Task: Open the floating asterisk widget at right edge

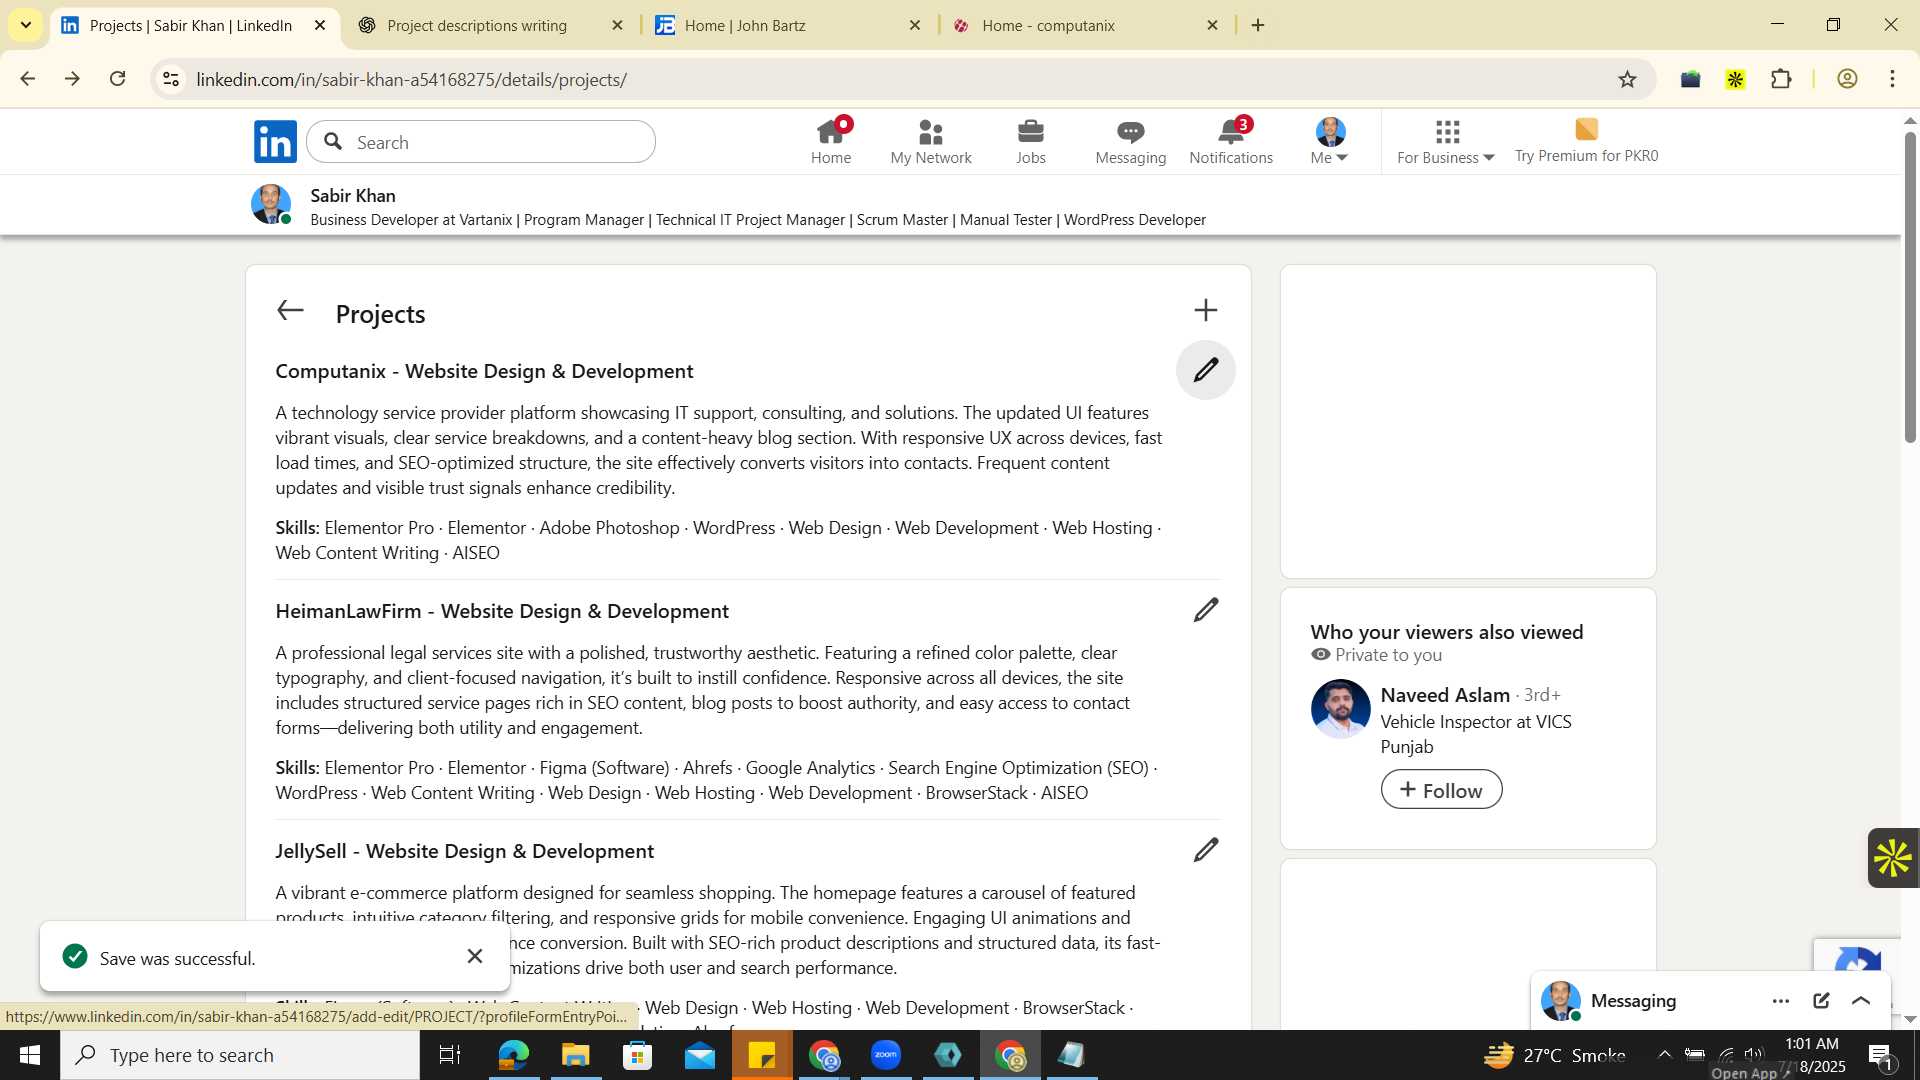Action: point(1893,858)
